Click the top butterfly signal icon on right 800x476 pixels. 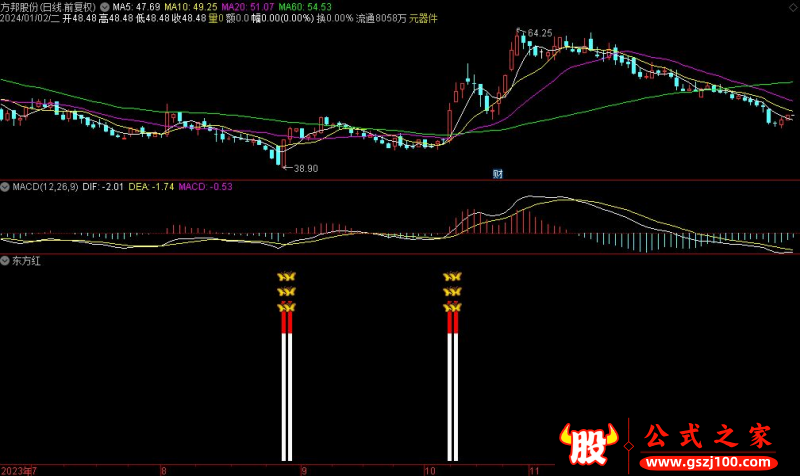452,276
